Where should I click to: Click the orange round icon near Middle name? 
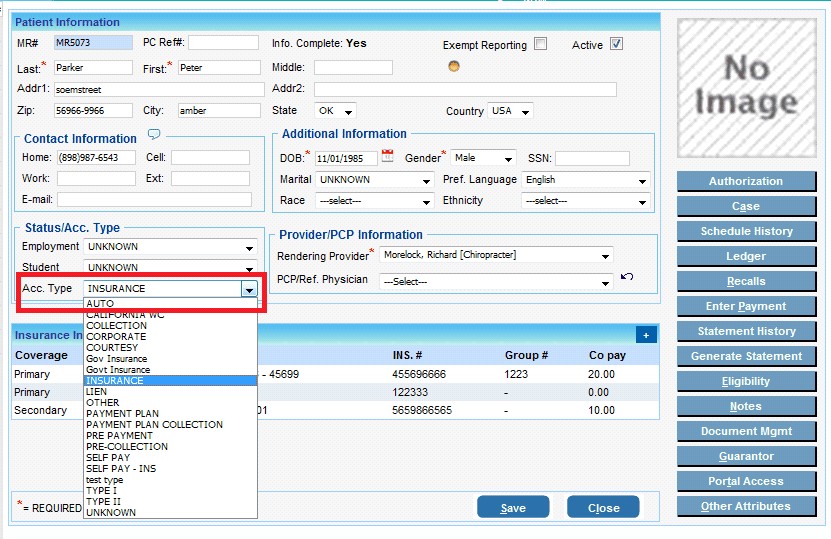454,67
